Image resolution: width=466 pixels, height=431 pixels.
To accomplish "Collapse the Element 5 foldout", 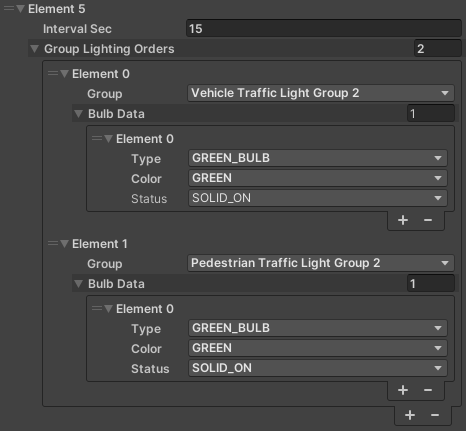I will (21, 9).
